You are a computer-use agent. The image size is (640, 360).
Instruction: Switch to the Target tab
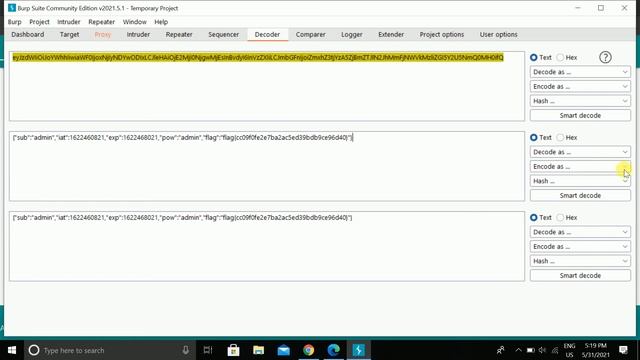pos(69,35)
